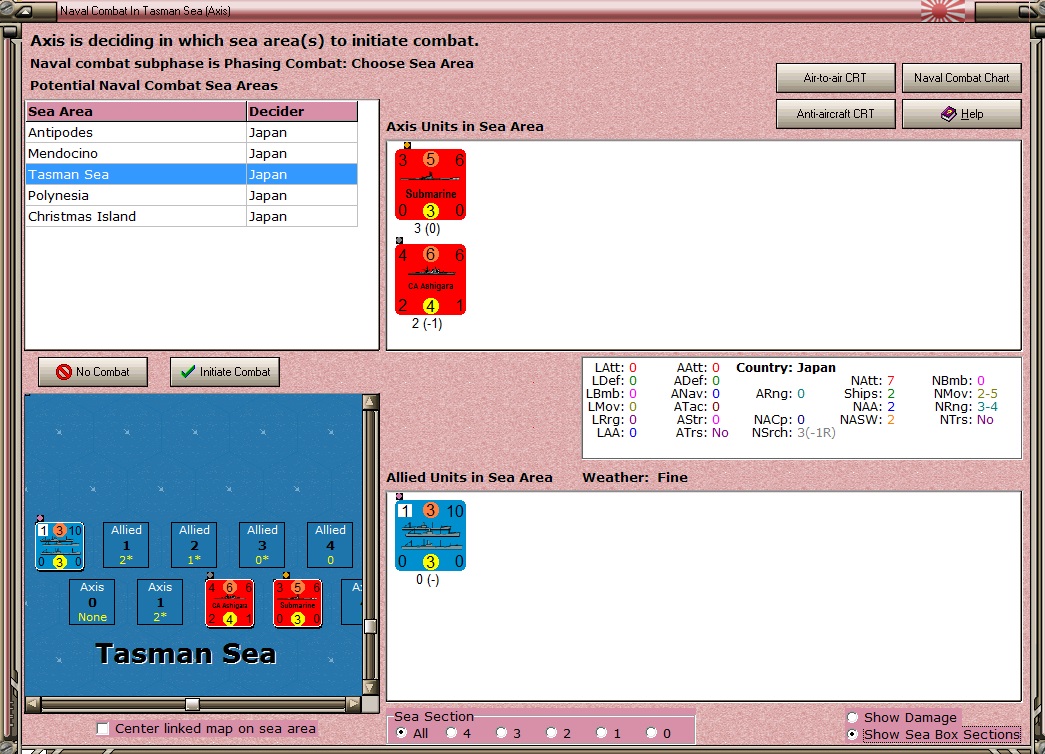1045x754 pixels.
Task: Click the map's horizontal scrollbar left arrow
Action: 33,704
